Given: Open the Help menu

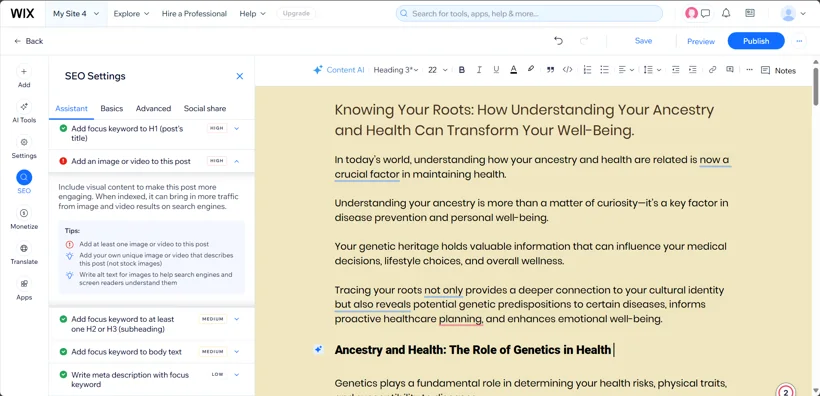Looking at the screenshot, I should (x=253, y=14).
